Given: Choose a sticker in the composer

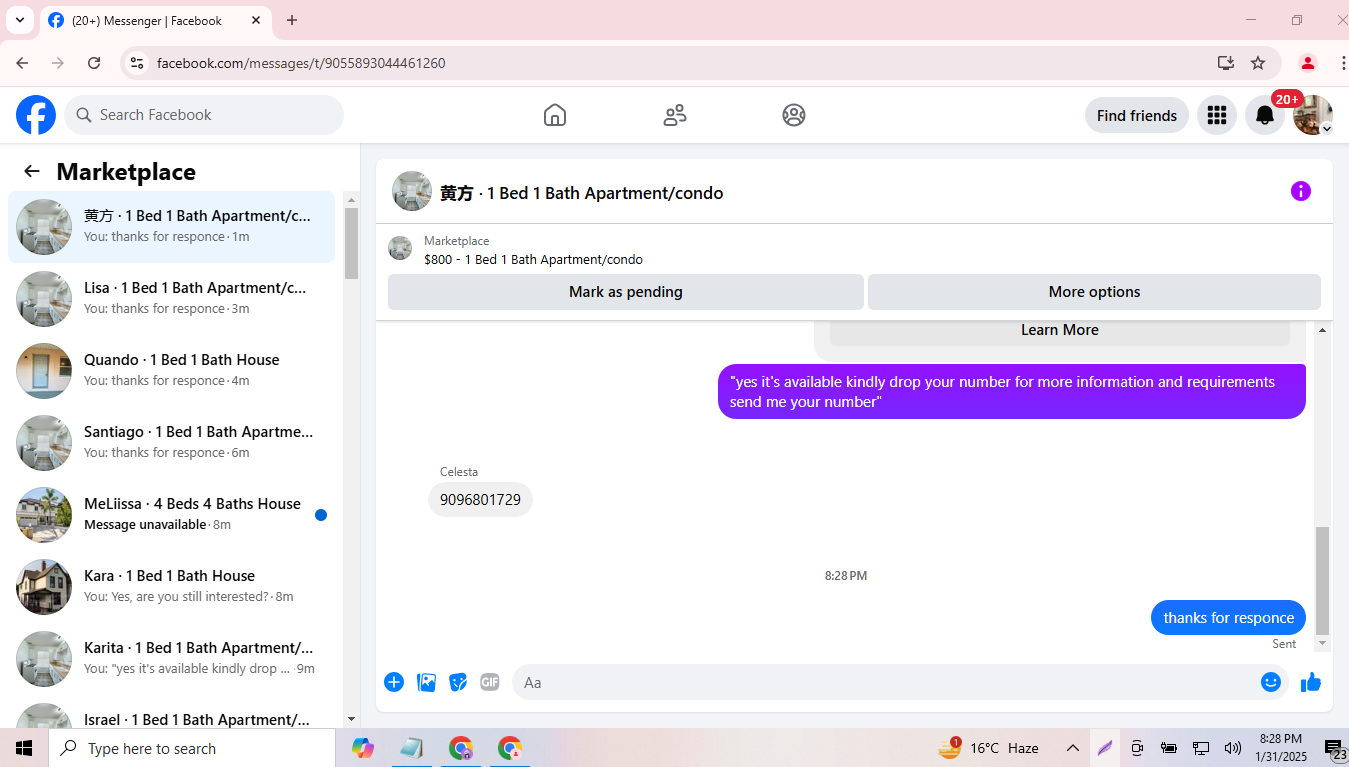Looking at the screenshot, I should click(x=458, y=682).
